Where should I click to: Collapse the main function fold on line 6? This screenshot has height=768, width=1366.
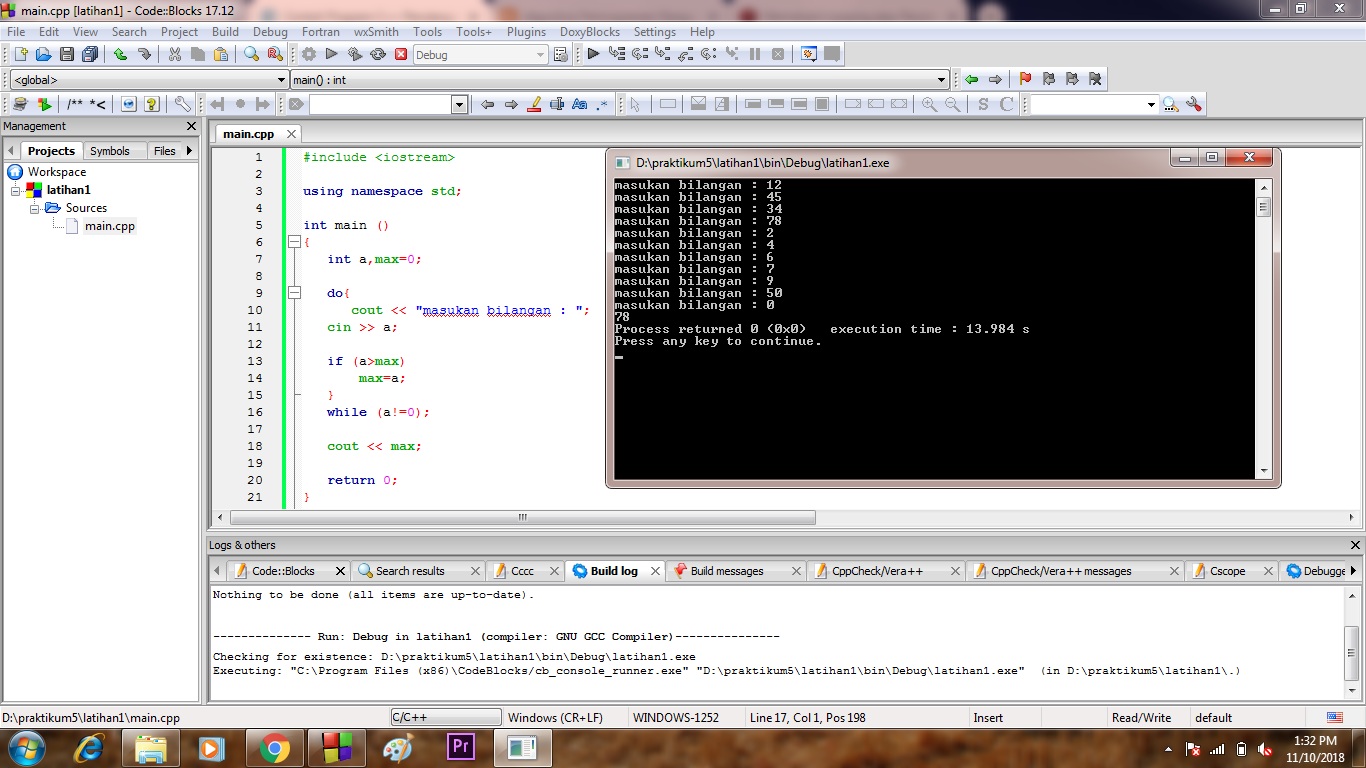coord(294,242)
